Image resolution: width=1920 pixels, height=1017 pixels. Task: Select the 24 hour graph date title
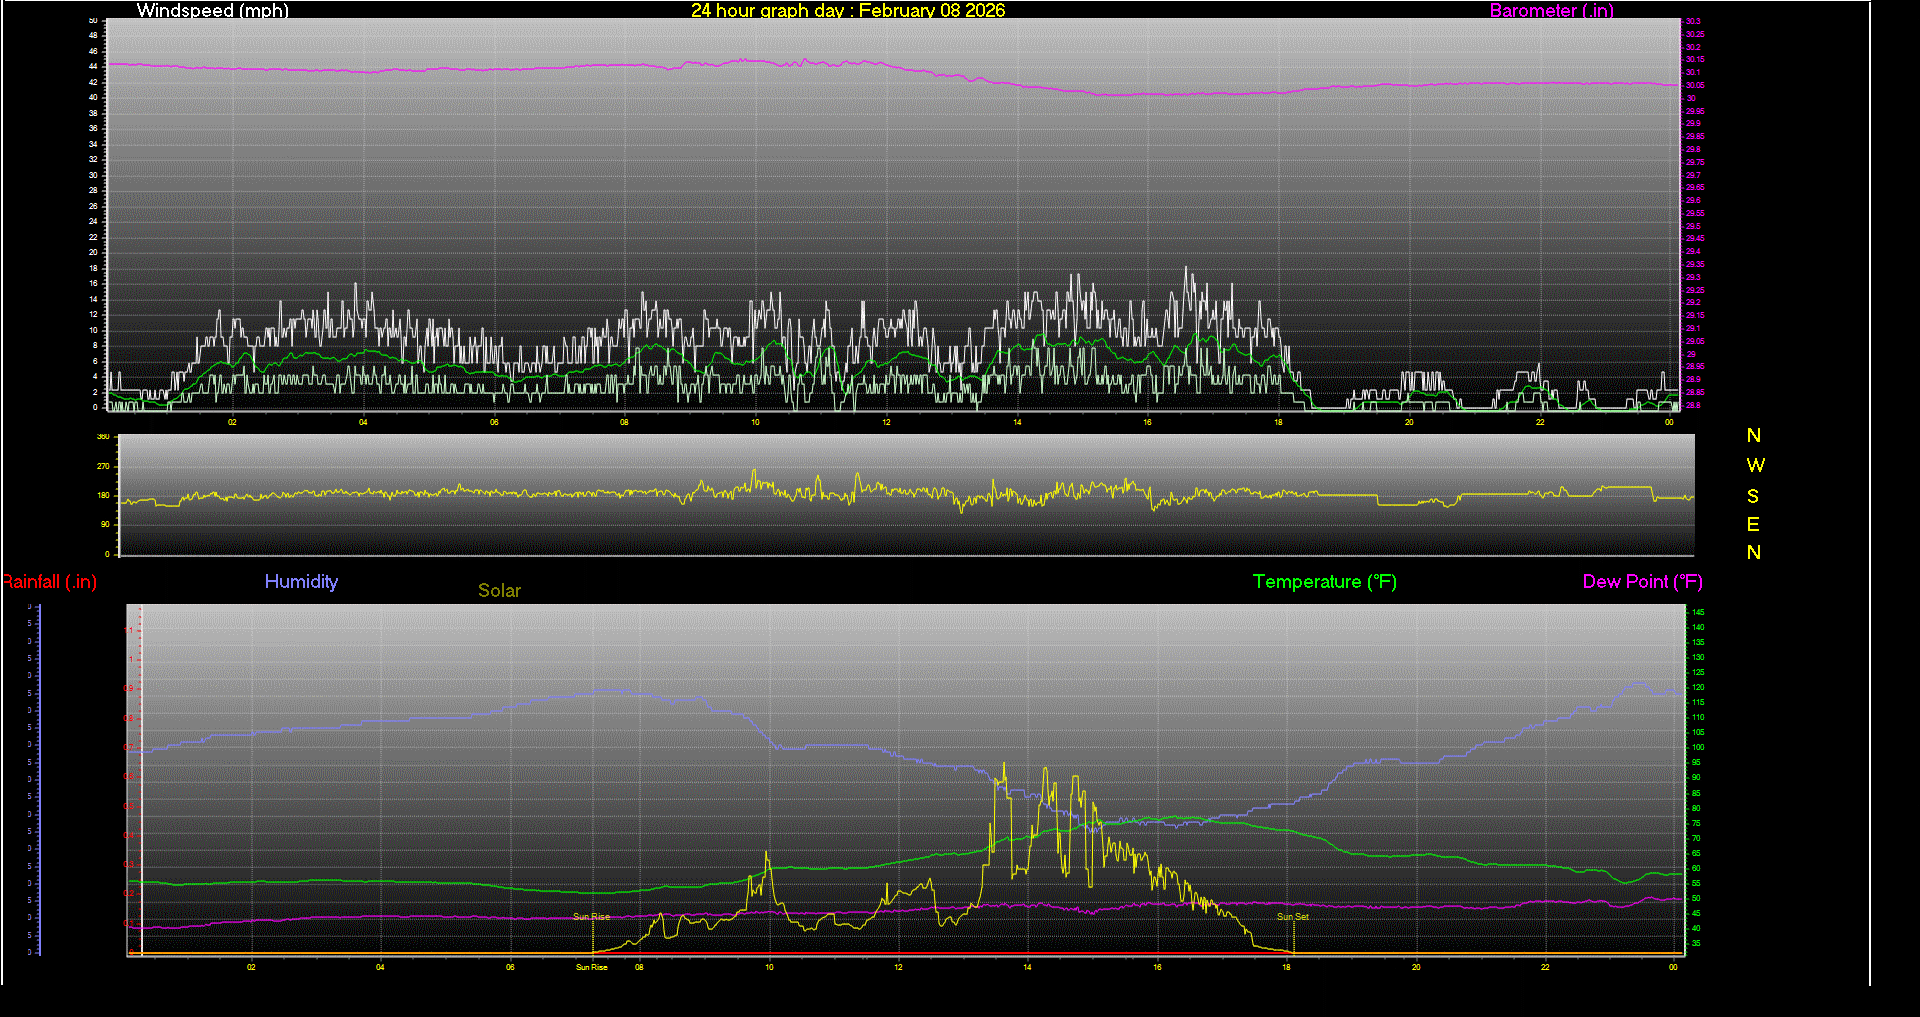pos(848,11)
